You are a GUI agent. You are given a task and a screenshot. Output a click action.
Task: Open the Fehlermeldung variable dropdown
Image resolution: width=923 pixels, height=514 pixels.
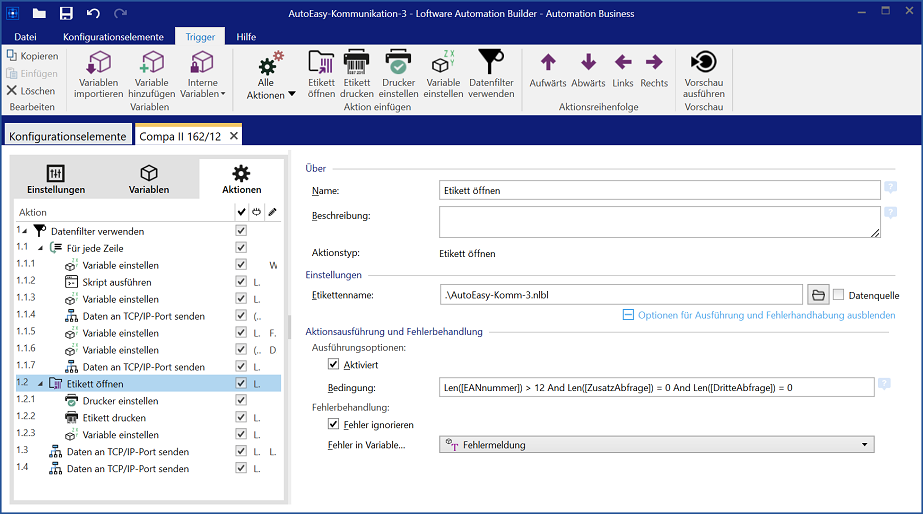pos(657,445)
